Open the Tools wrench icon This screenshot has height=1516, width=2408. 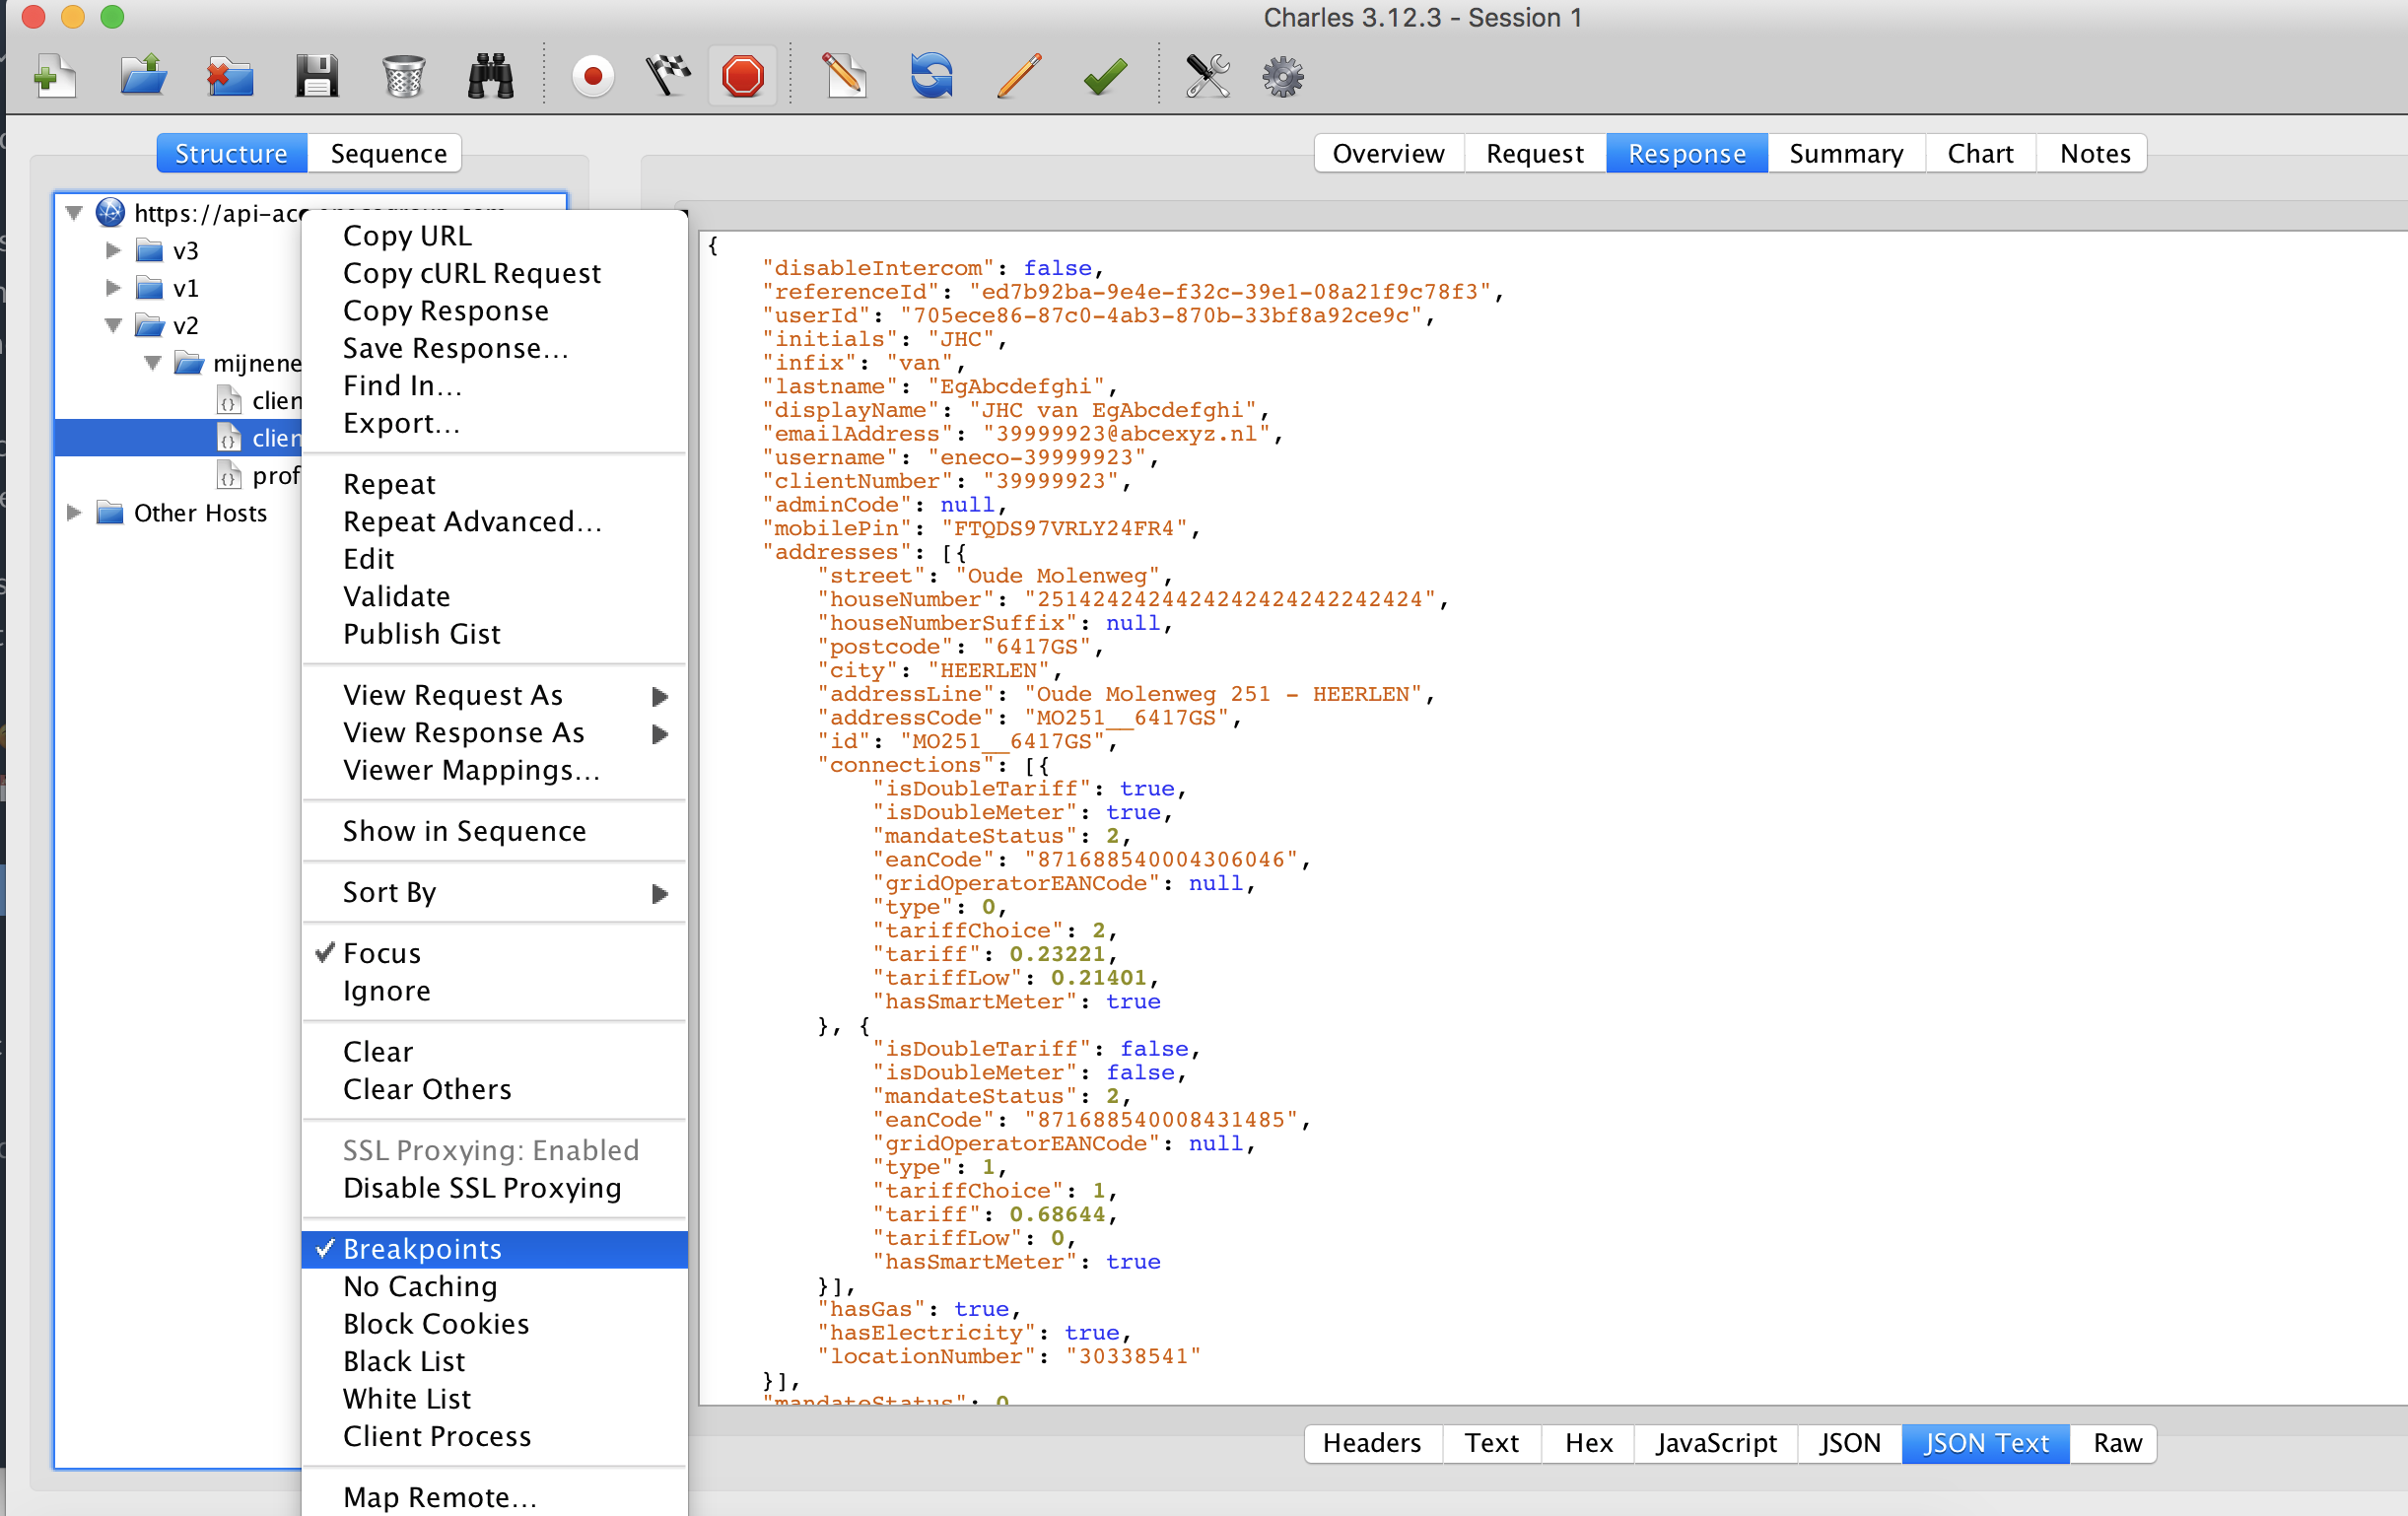pos(1207,75)
